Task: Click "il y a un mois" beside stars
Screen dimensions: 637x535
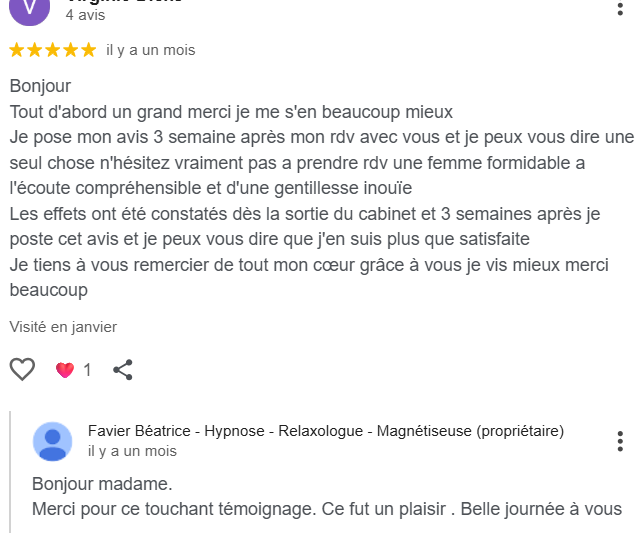Action: 151,50
